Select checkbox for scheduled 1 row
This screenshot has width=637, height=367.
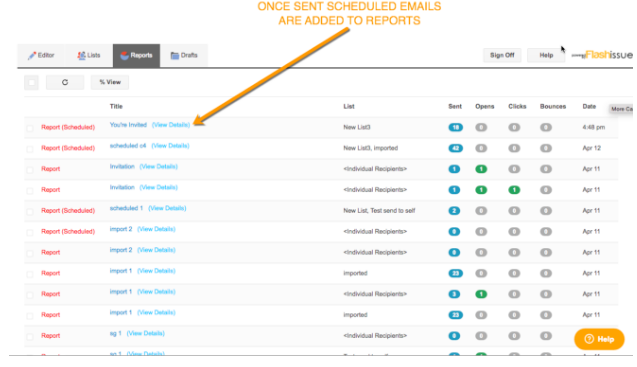[x=30, y=211]
